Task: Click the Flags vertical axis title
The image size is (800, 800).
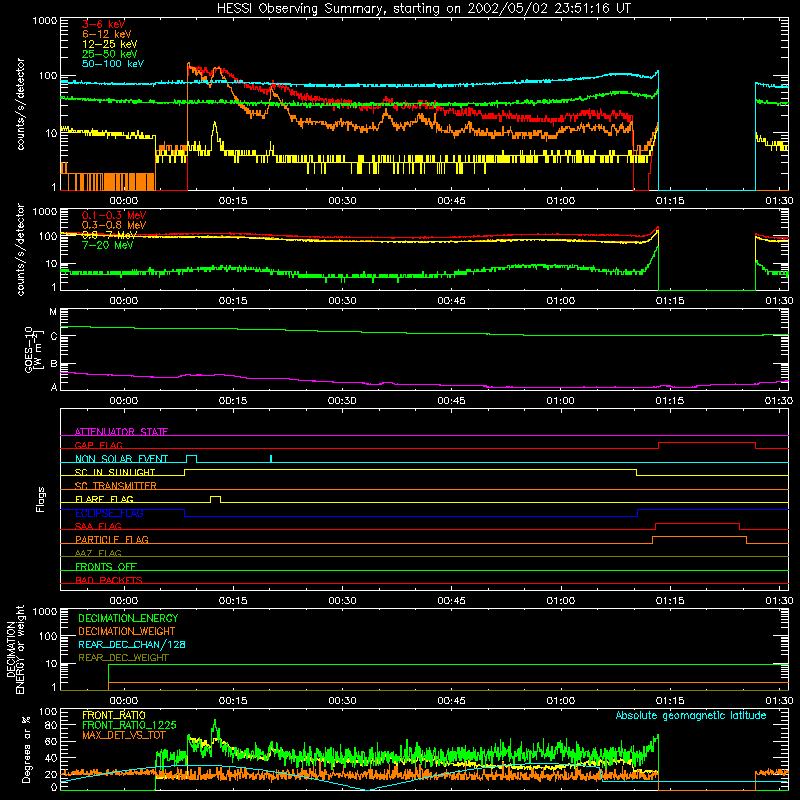Action: 41,499
